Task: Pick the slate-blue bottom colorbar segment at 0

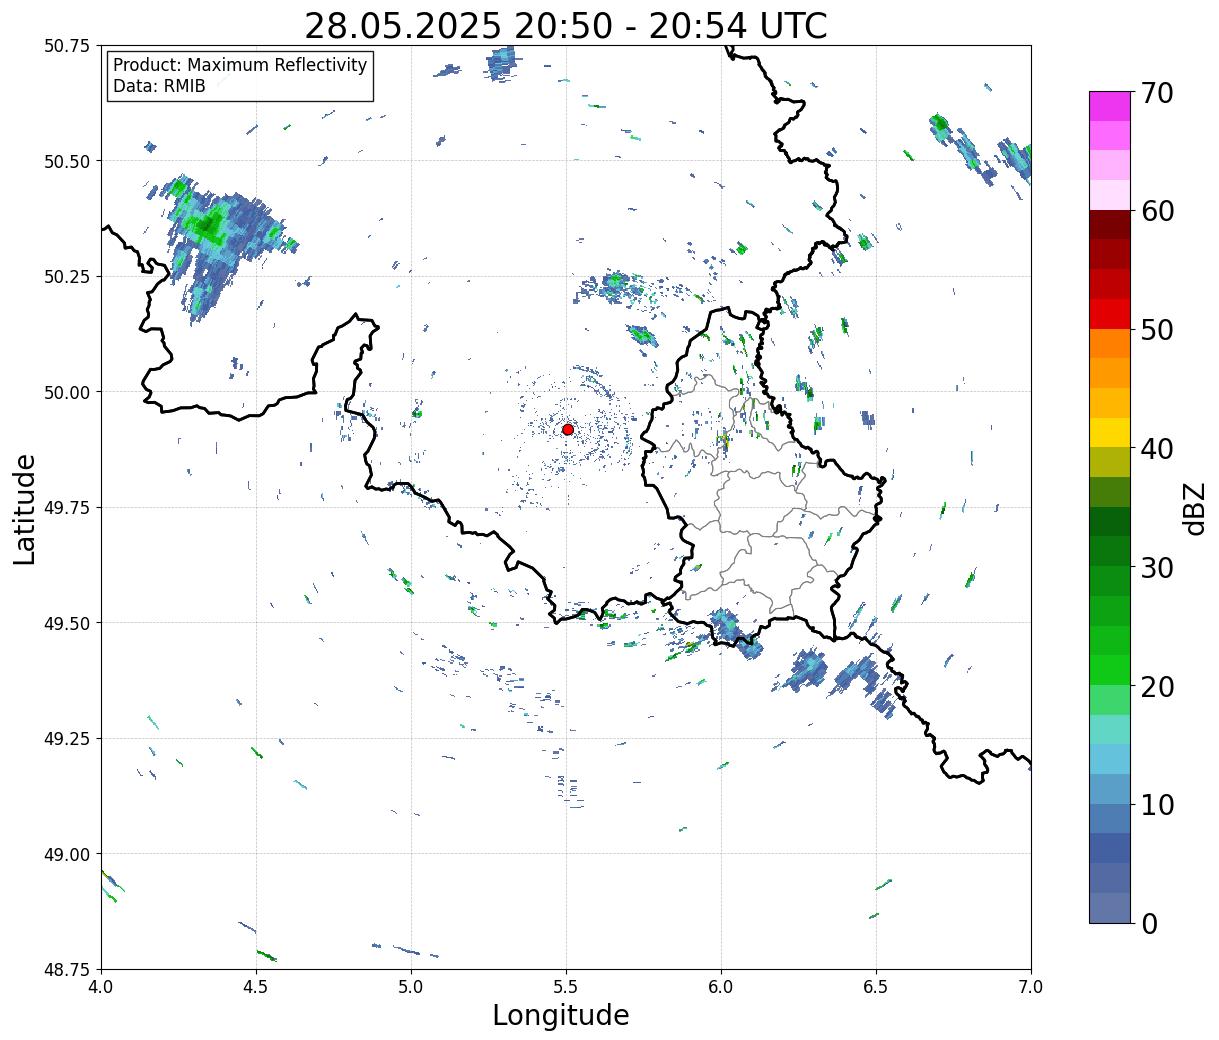Action: click(1110, 908)
